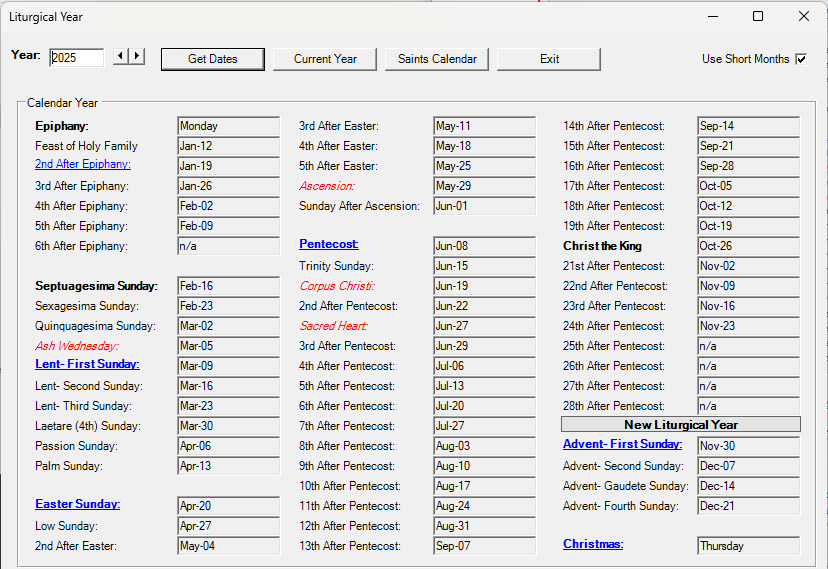The height and width of the screenshot is (569, 828).
Task: Click the Ascension label
Action: pos(327,186)
